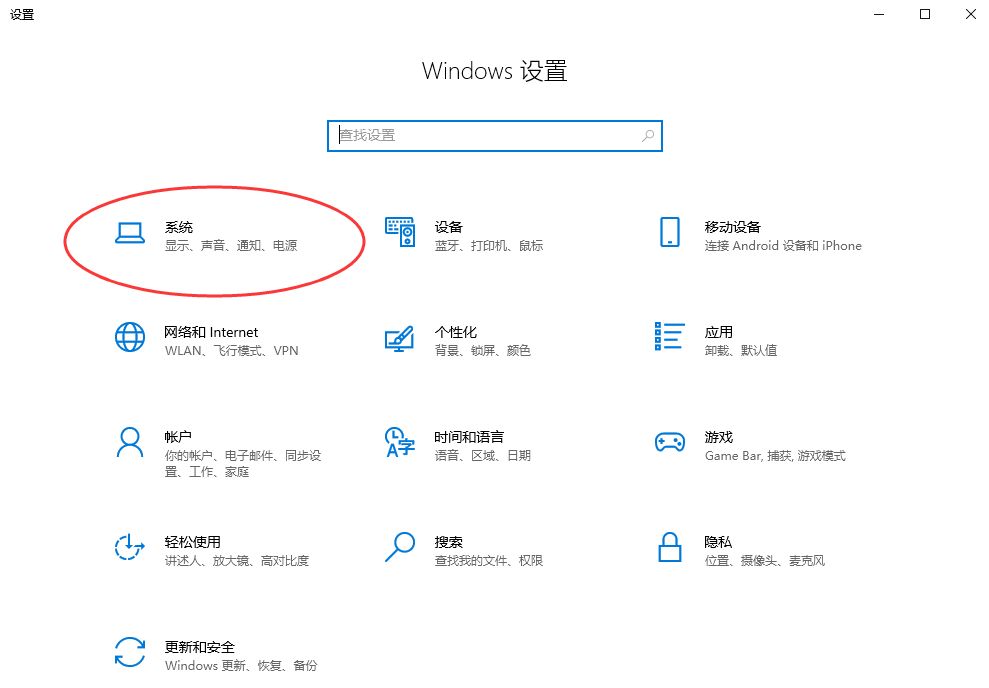Image resolution: width=989 pixels, height=688 pixels.
Task: Select the 时间和语言 category title
Action: [x=469, y=437]
